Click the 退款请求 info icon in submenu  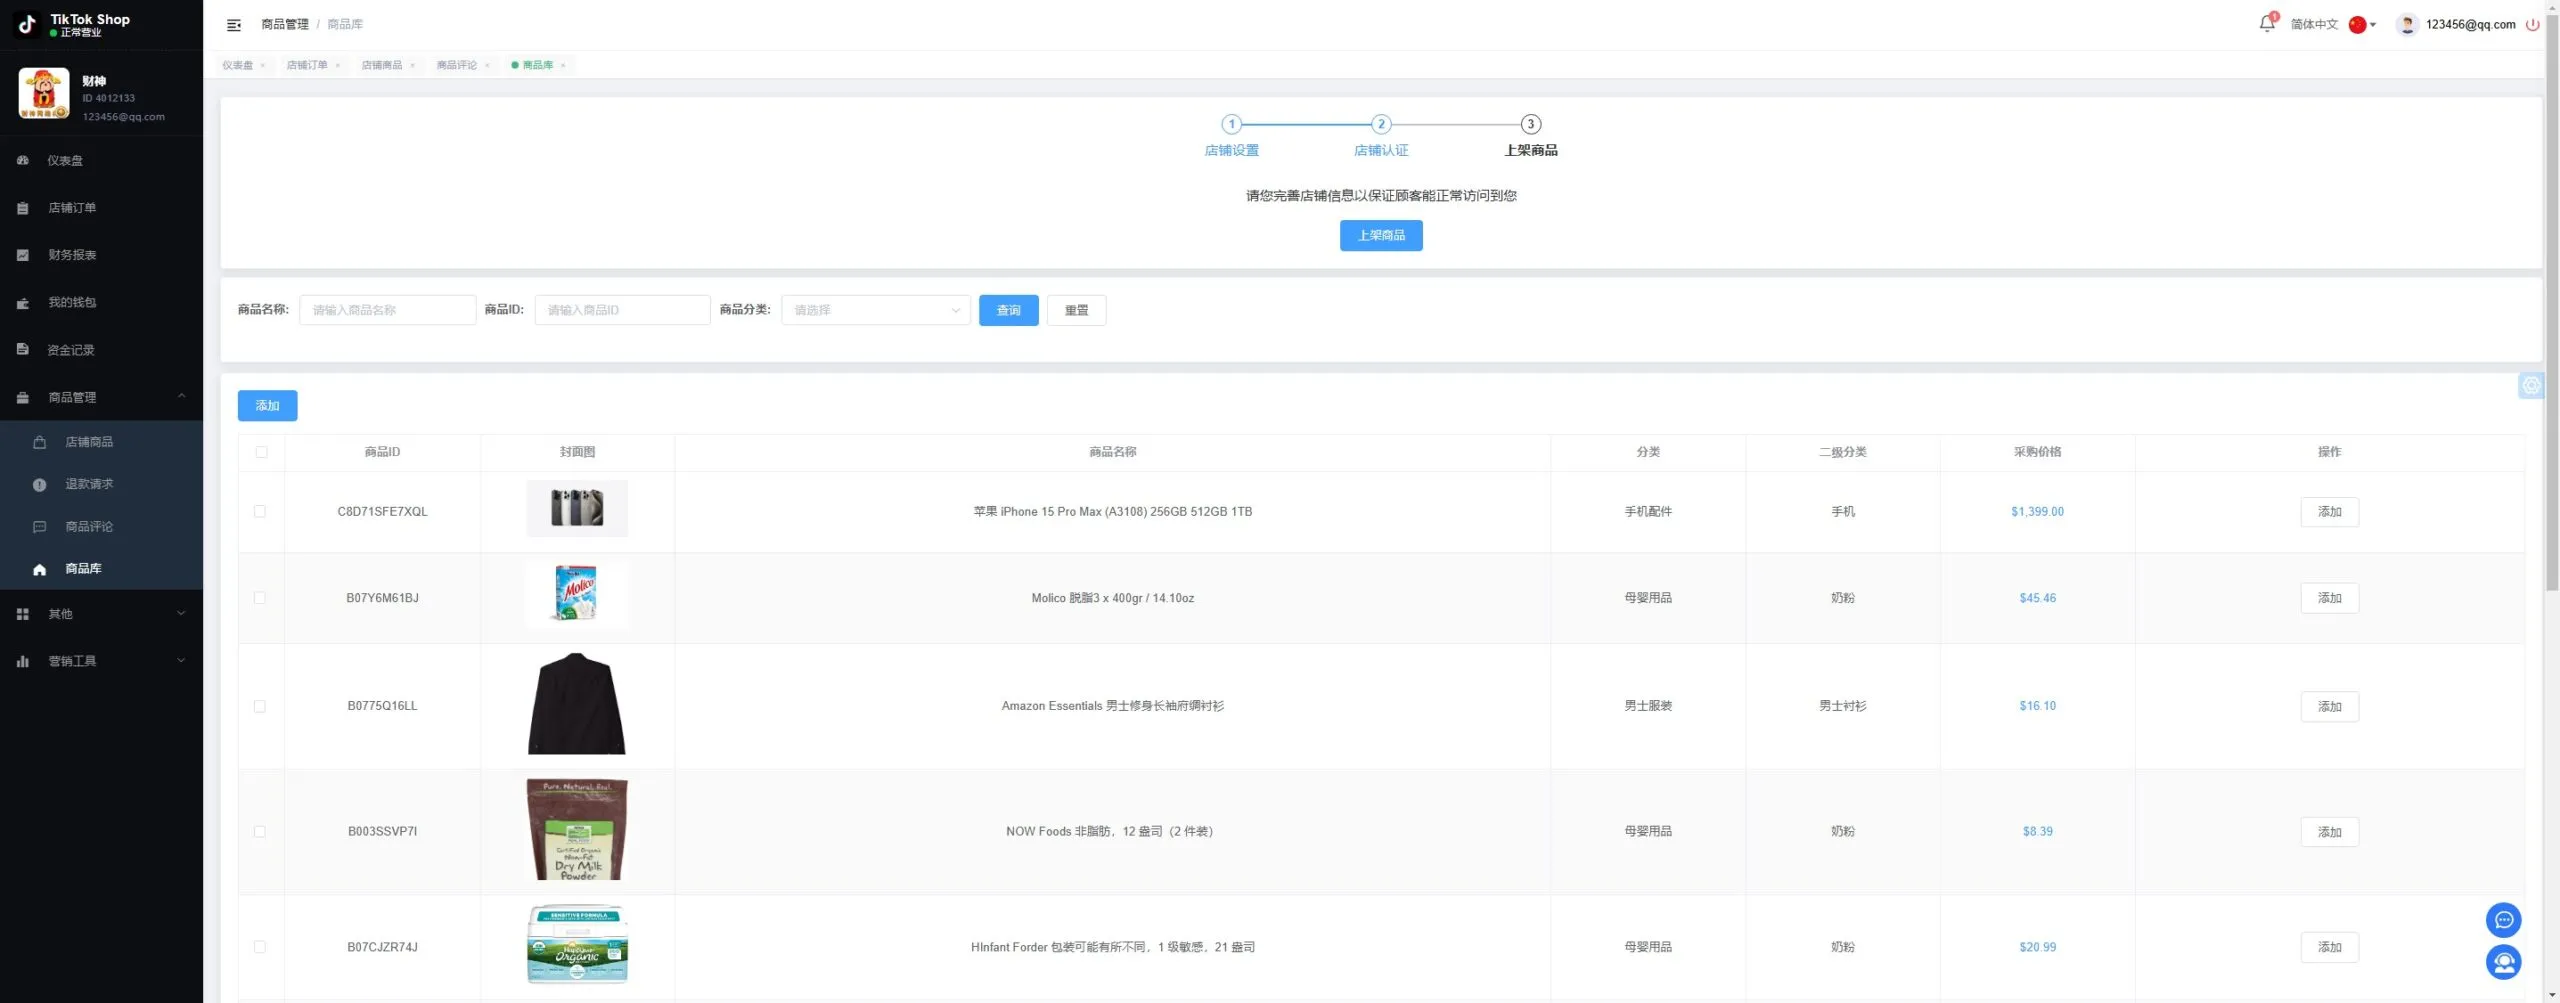click(x=40, y=485)
